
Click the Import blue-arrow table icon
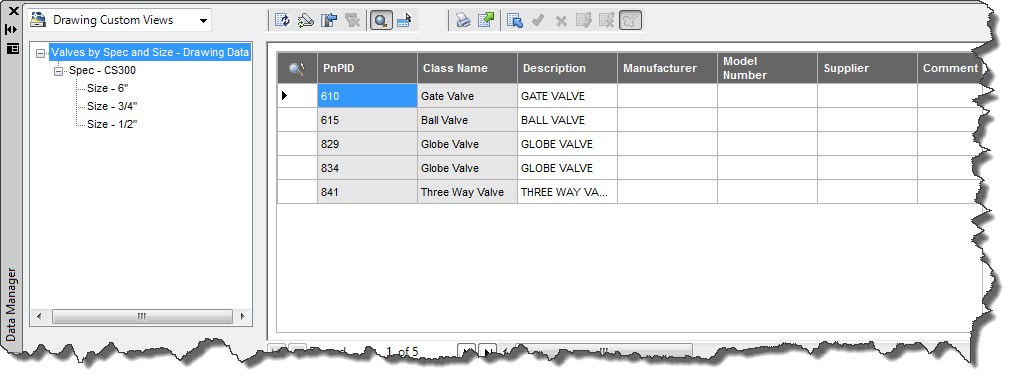point(514,21)
